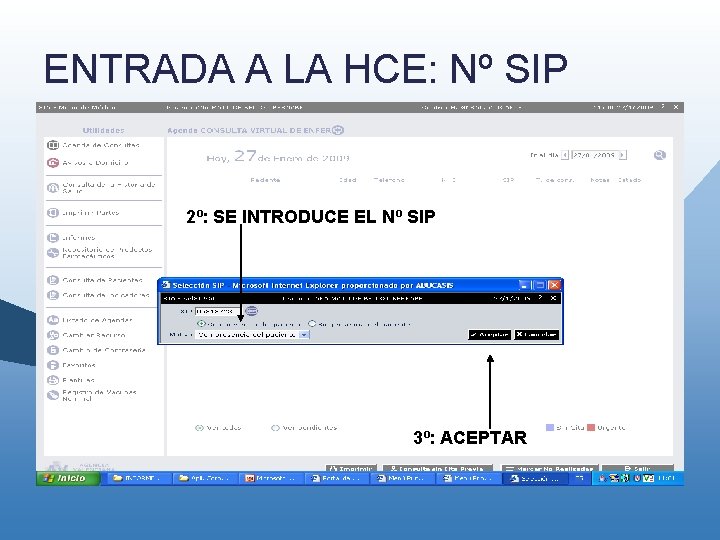Click the magnifier icon beside the date selector
Viewport: 720px width, 540px height.
click(x=660, y=155)
